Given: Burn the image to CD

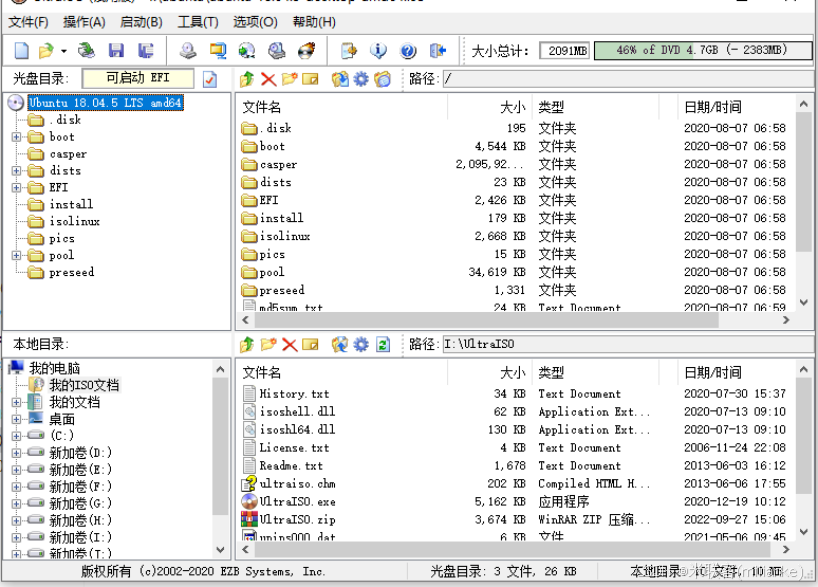Looking at the screenshot, I should 306,50.
